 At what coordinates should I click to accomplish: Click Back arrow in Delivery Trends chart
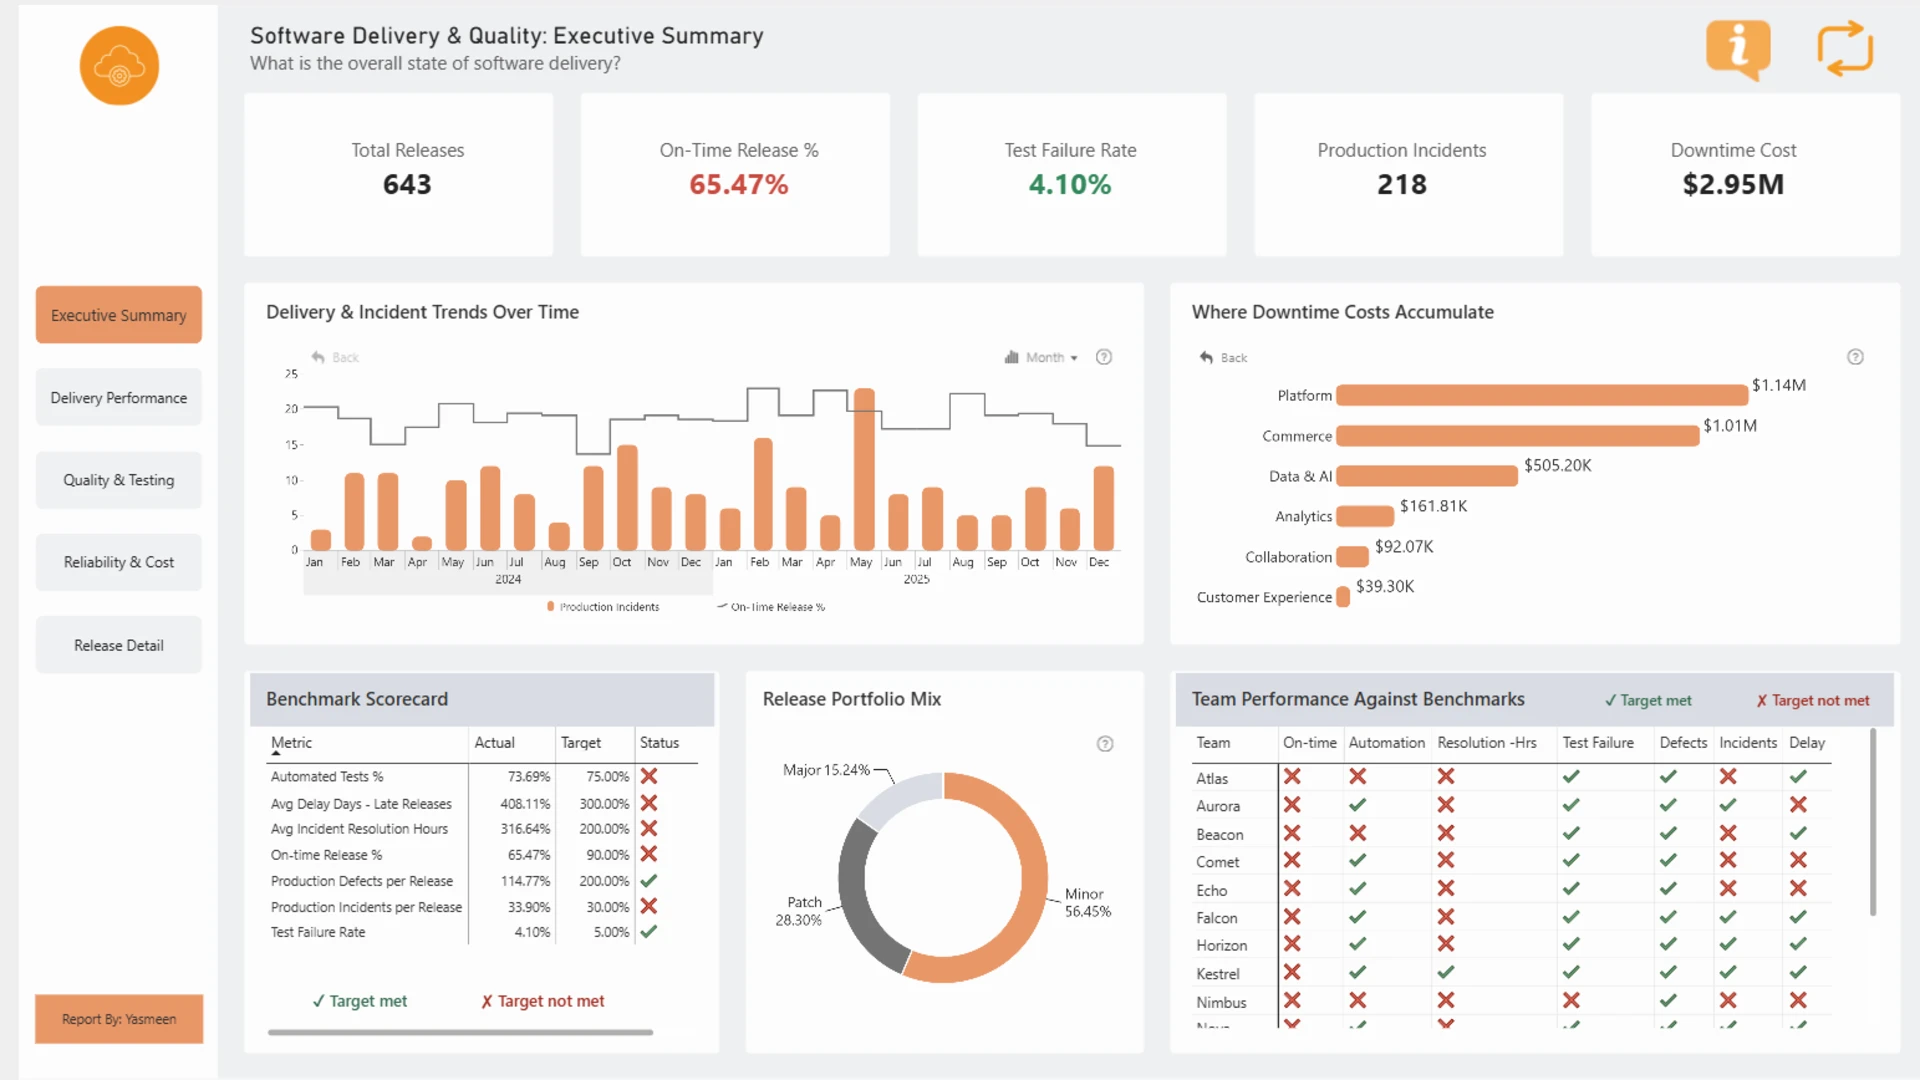click(318, 357)
